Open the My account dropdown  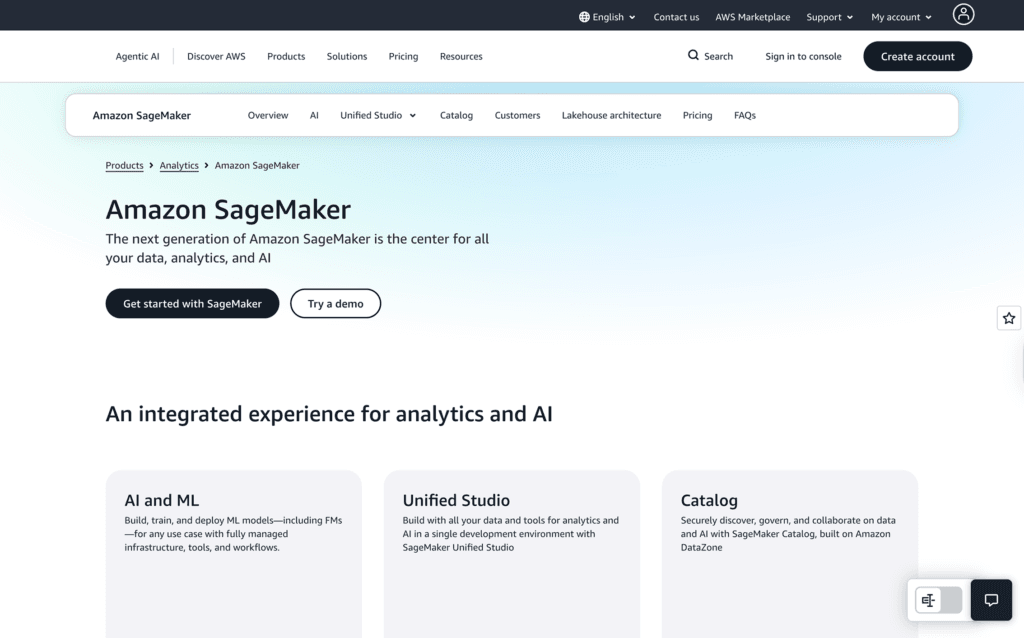point(901,17)
